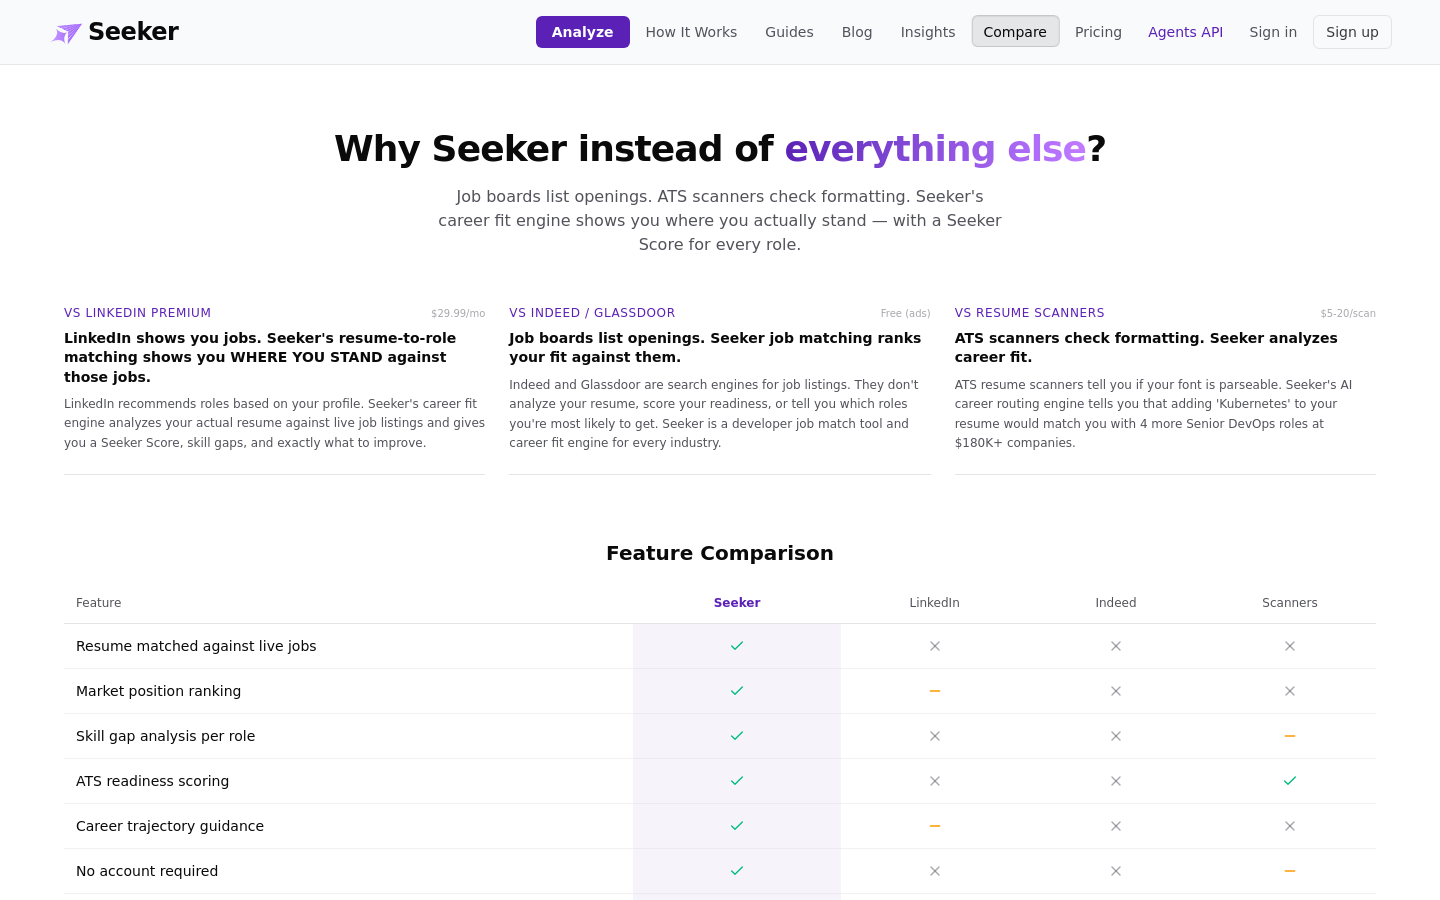Click Indeed X mark for No account required
The image size is (1440, 900).
pyautogui.click(x=1116, y=871)
